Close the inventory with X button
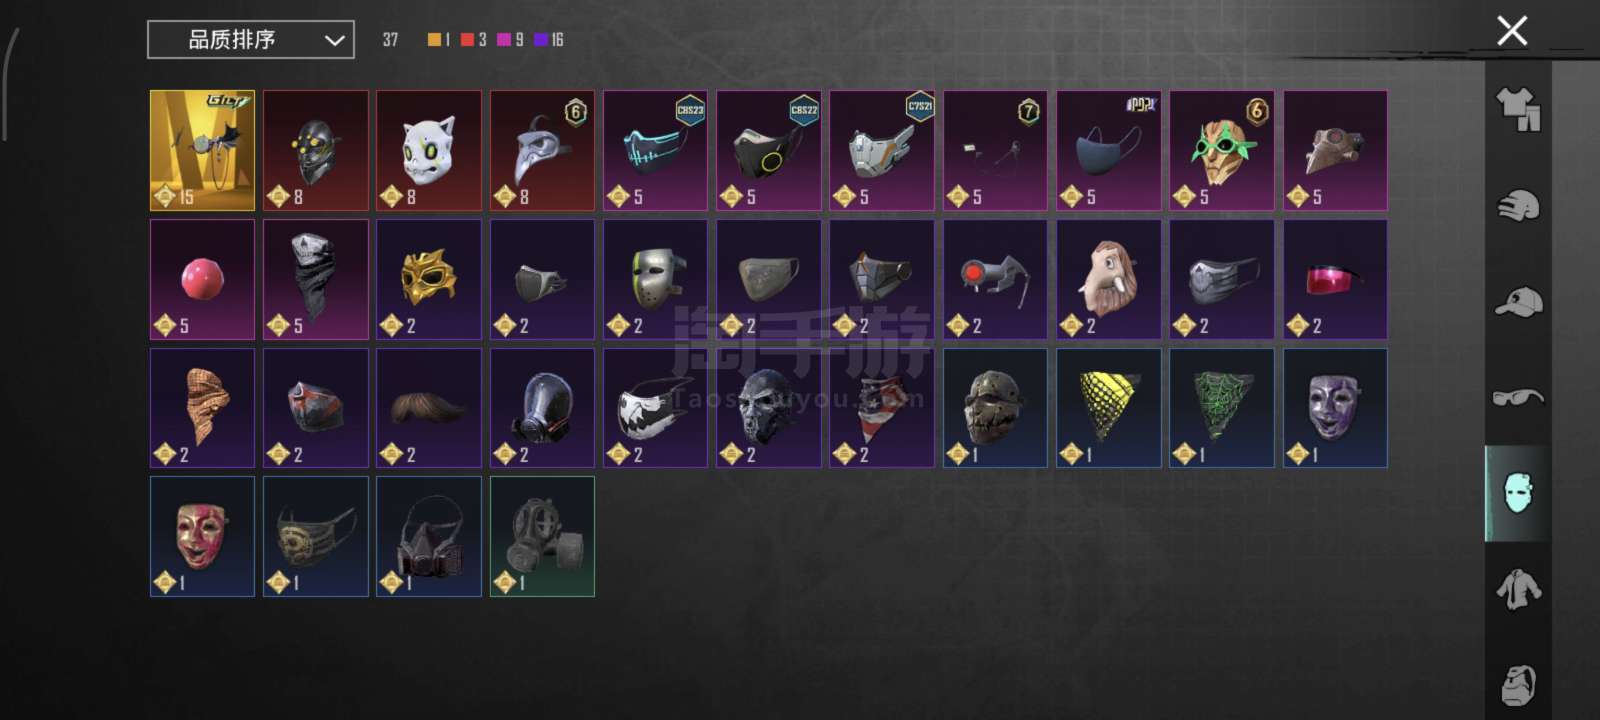This screenshot has height=720, width=1600. pyautogui.click(x=1512, y=31)
